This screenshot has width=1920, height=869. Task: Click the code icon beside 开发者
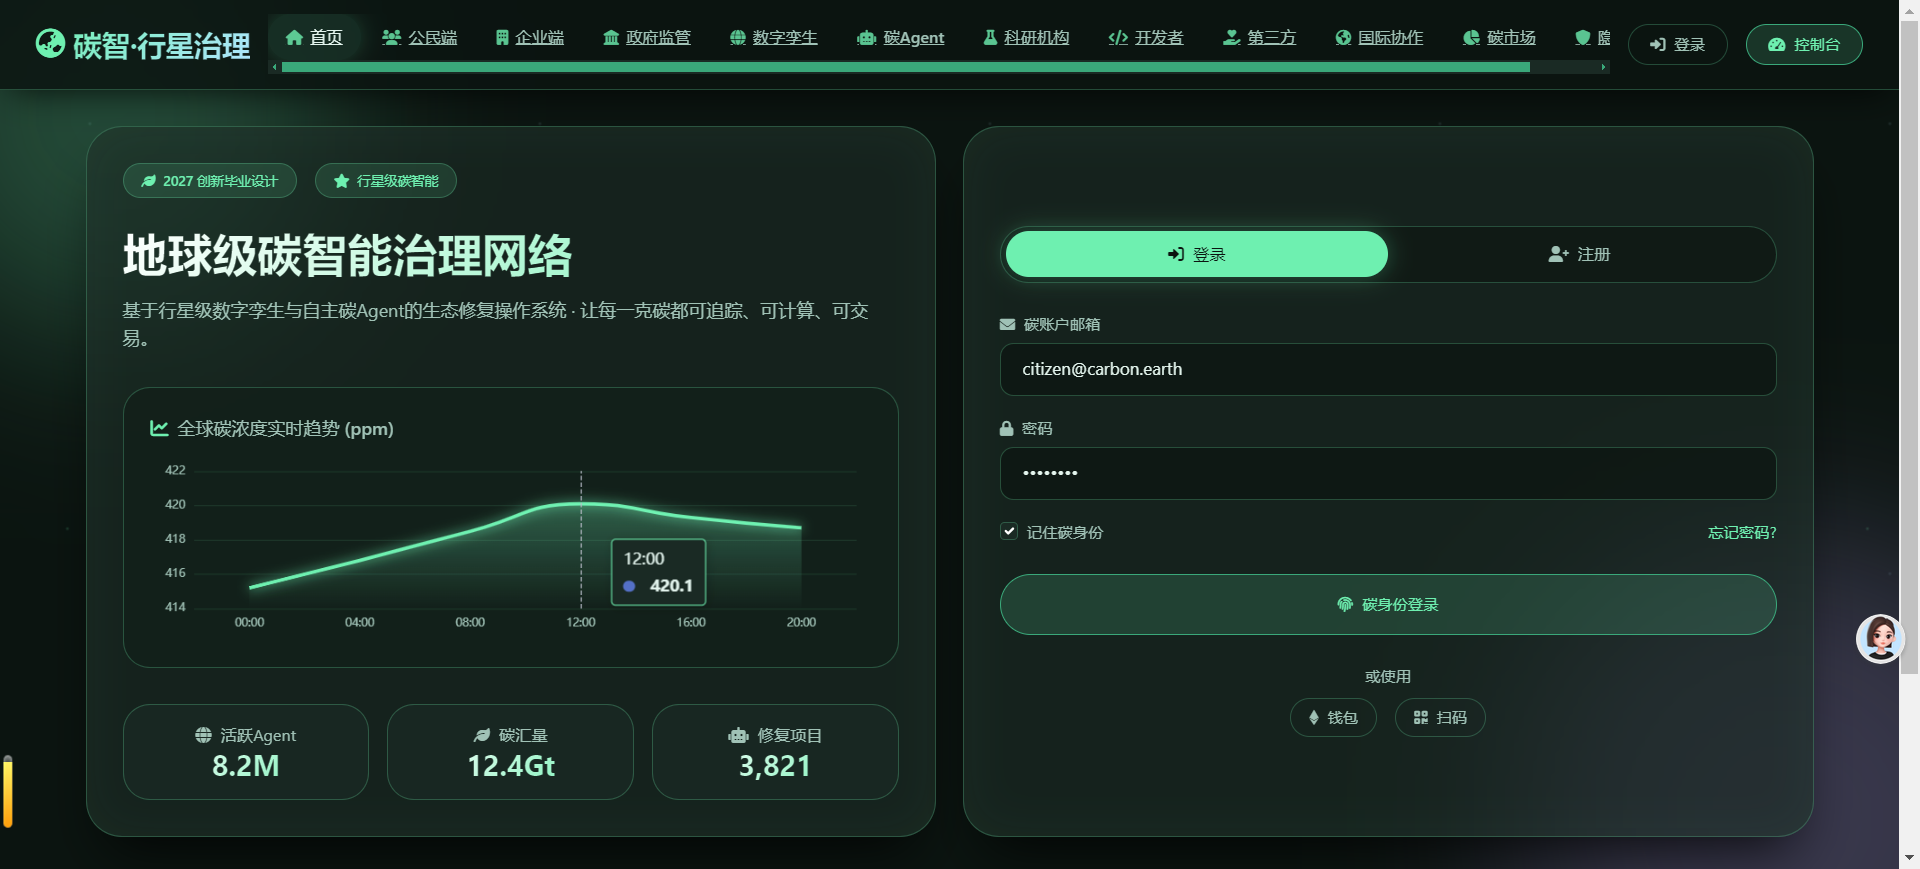(x=1118, y=38)
